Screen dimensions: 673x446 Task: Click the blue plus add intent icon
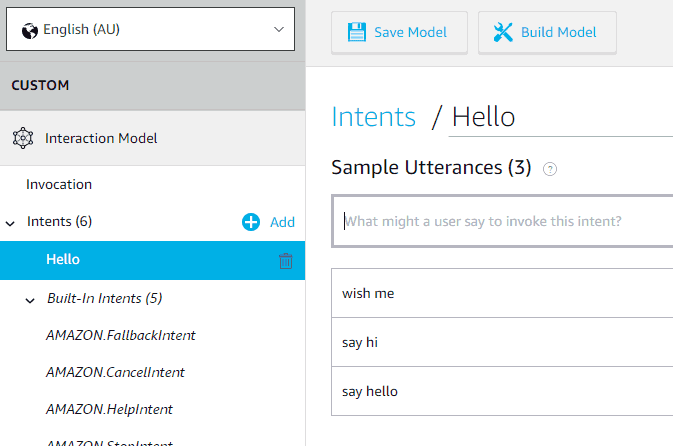click(251, 222)
